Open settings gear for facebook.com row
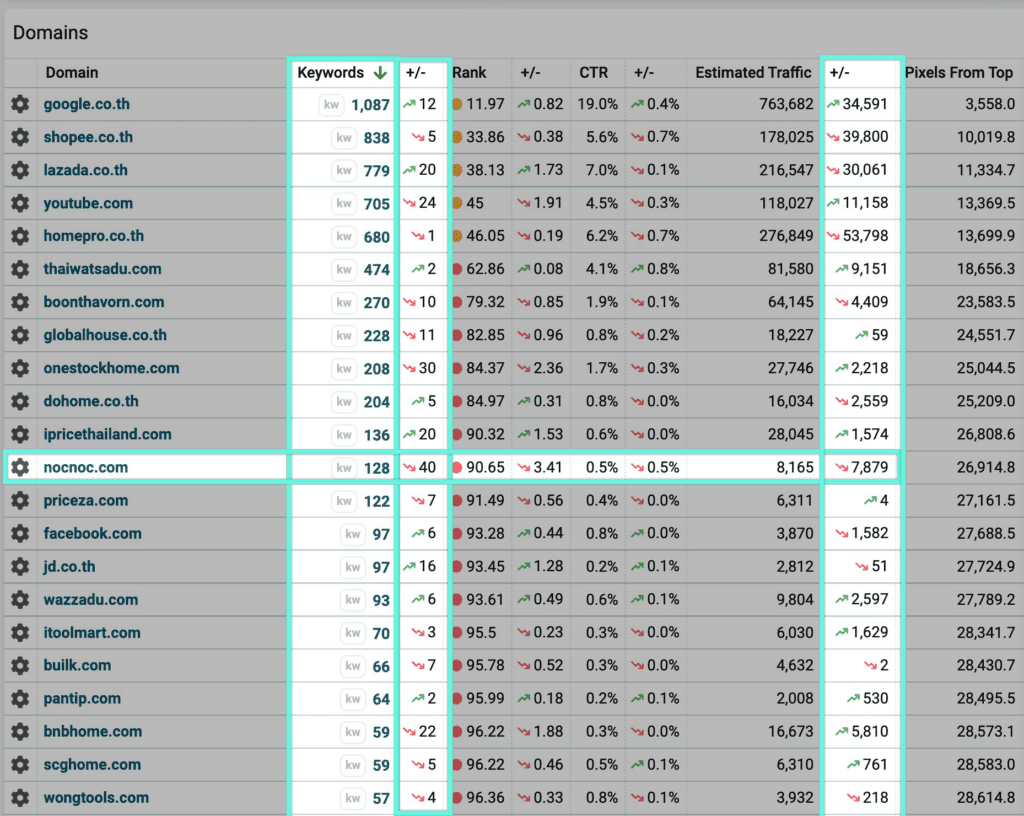1024x816 pixels. point(20,533)
